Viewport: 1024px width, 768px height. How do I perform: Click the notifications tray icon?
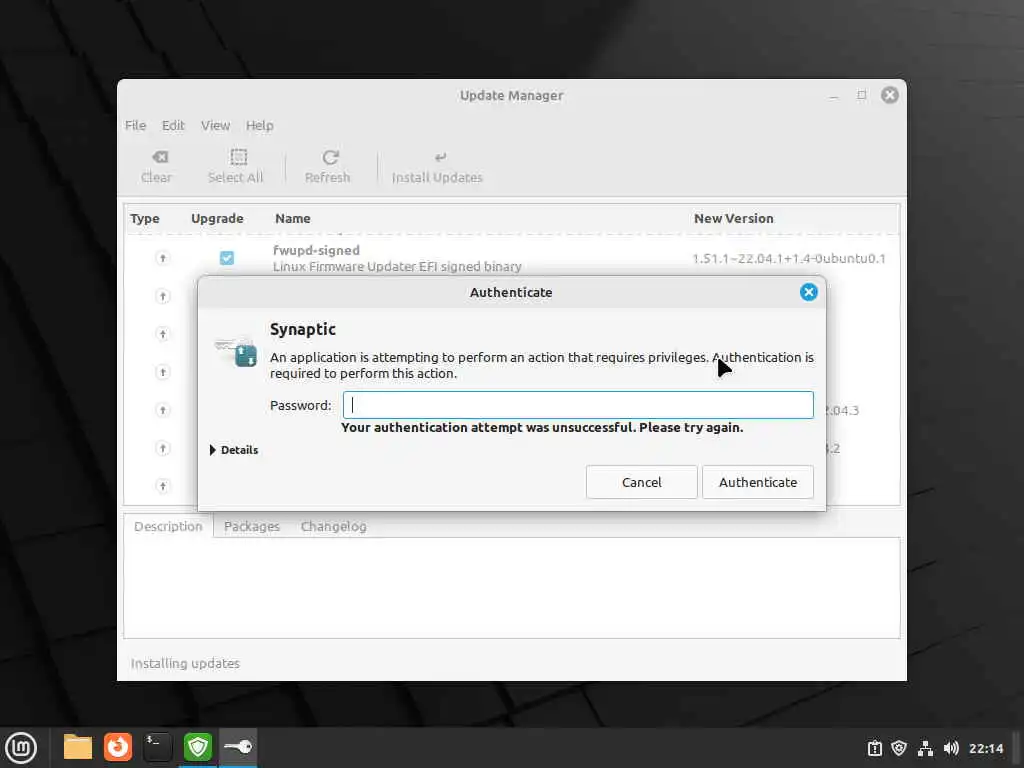[x=874, y=748]
